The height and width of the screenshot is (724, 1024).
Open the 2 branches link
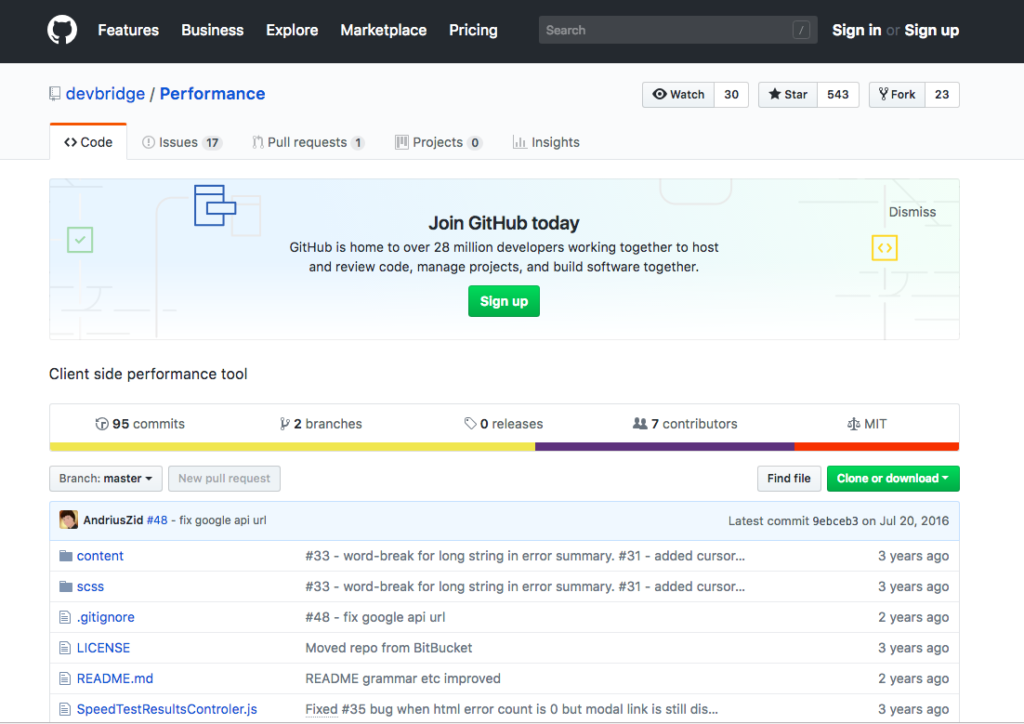[321, 424]
